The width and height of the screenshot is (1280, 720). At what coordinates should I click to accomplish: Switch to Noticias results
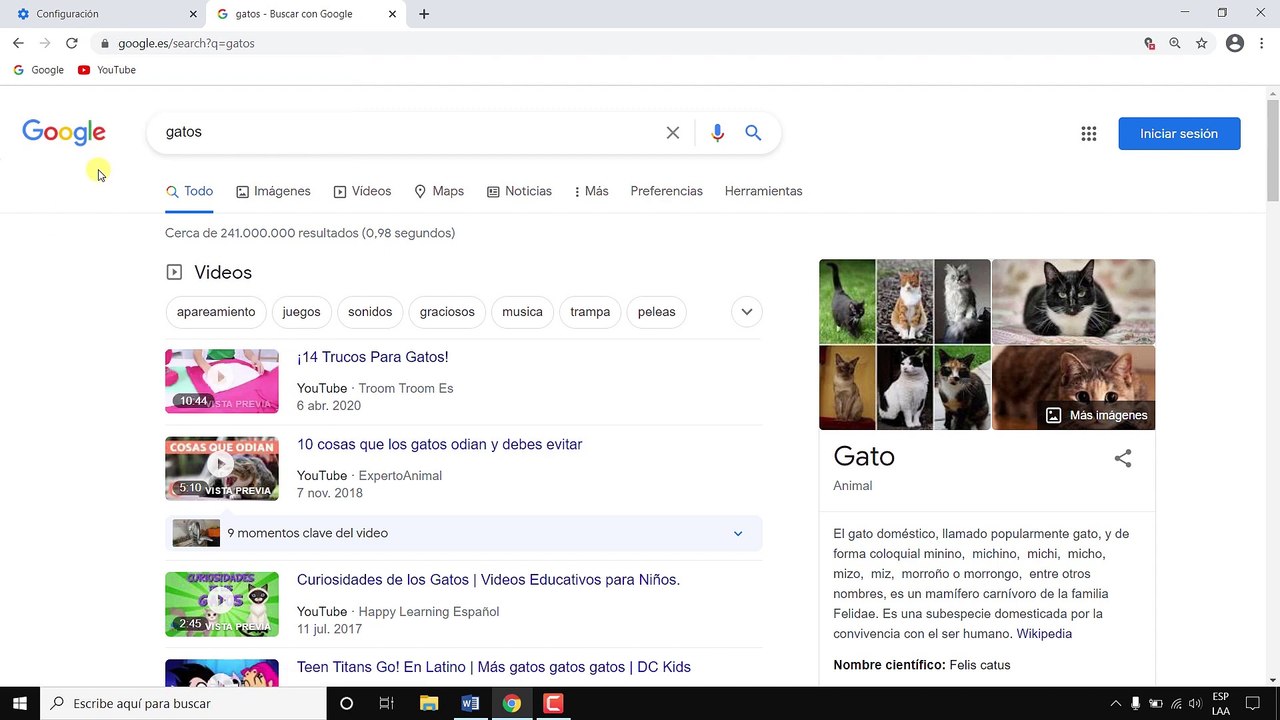(519, 191)
